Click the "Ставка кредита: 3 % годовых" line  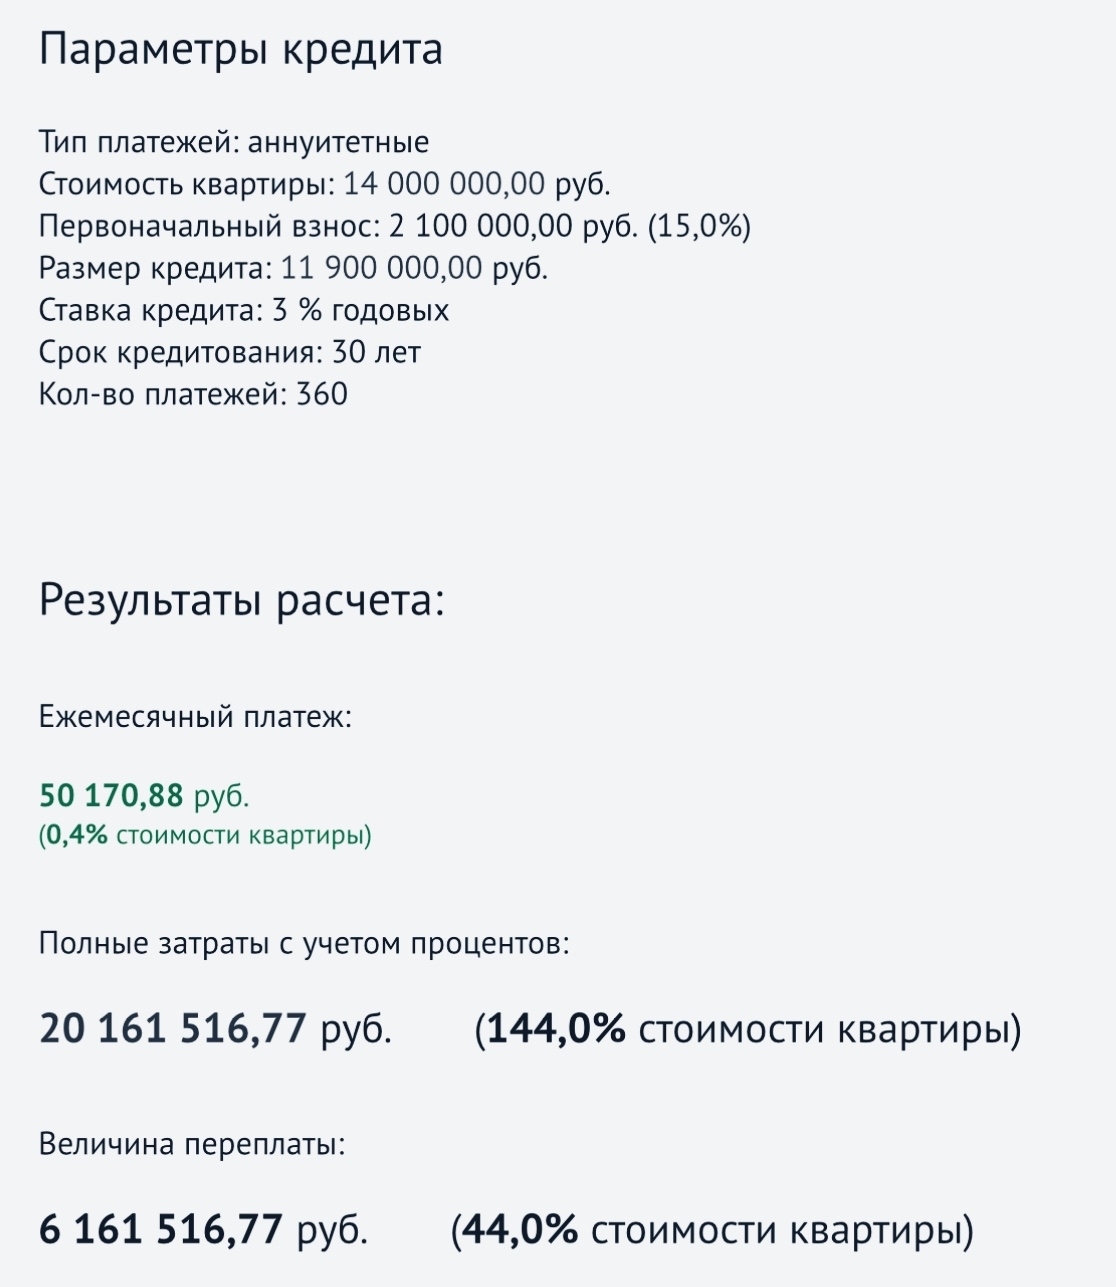tap(244, 310)
